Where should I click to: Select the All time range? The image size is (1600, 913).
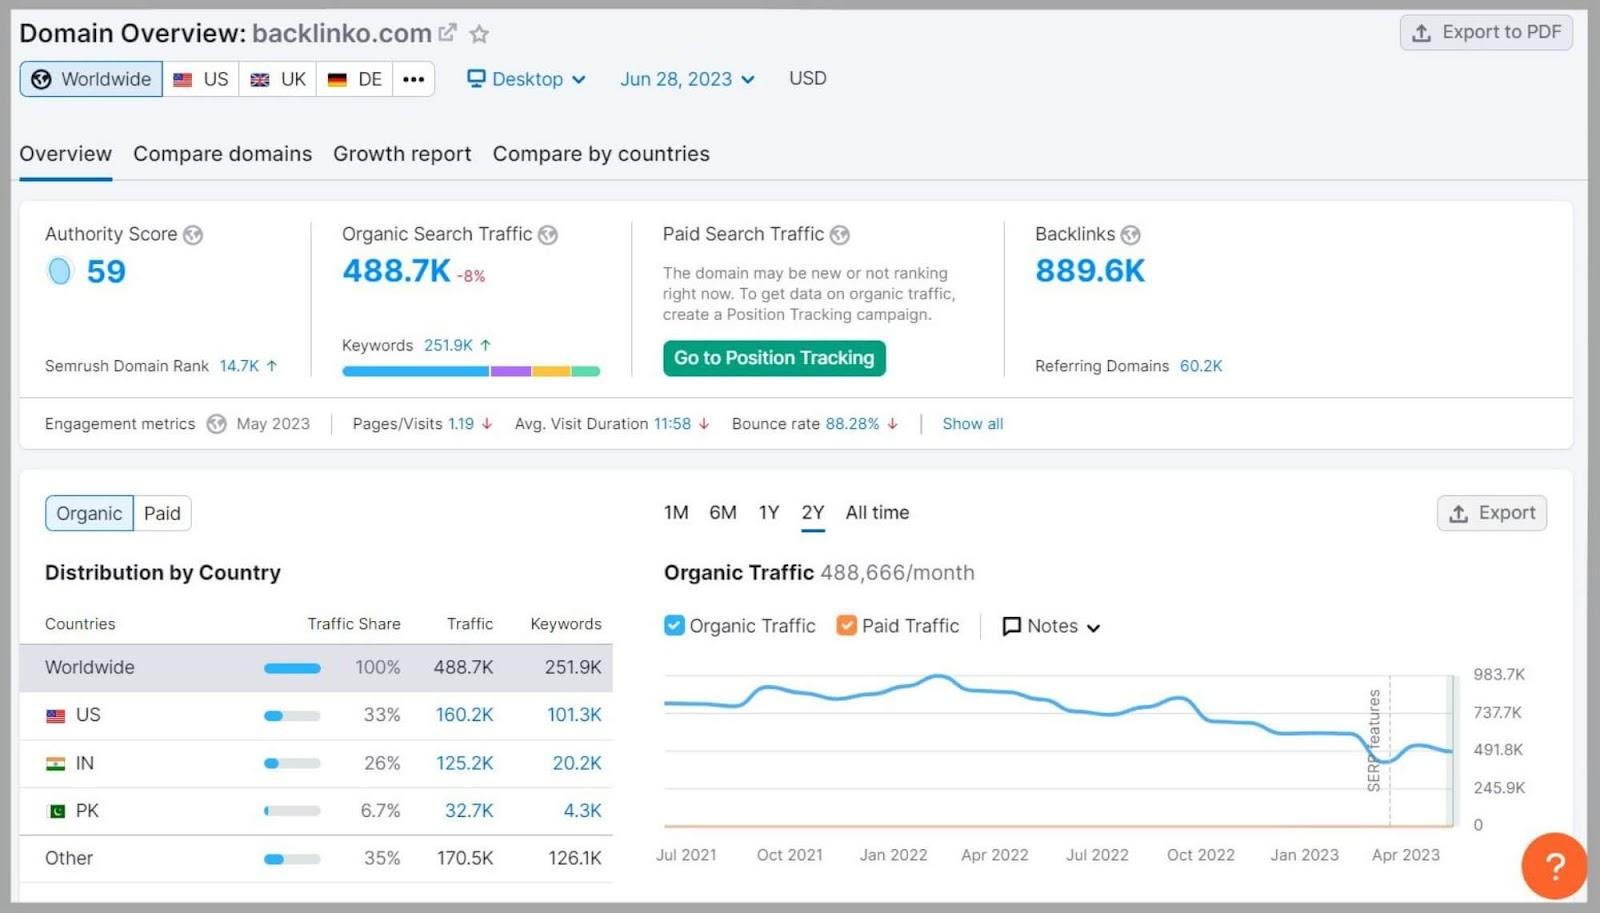[877, 513]
